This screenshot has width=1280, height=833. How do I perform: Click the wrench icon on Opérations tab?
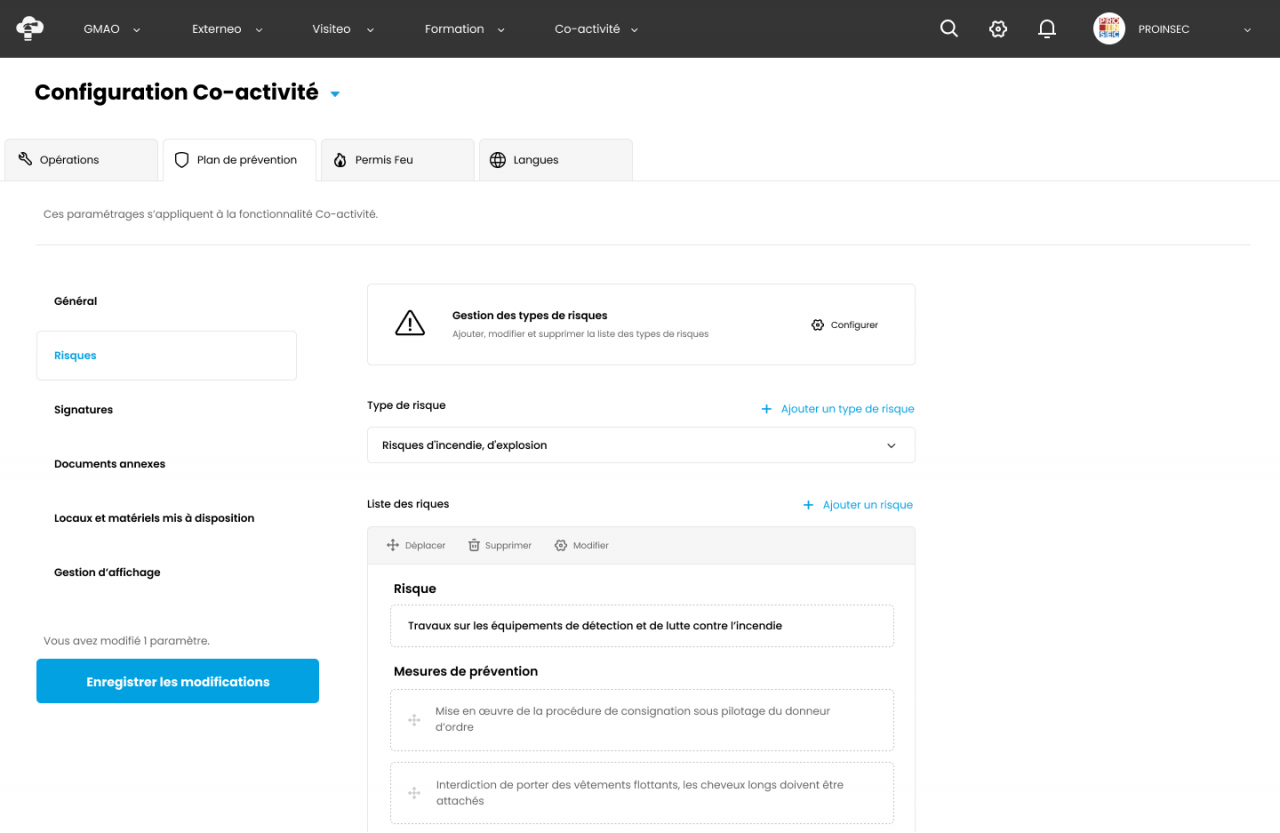[25, 160]
